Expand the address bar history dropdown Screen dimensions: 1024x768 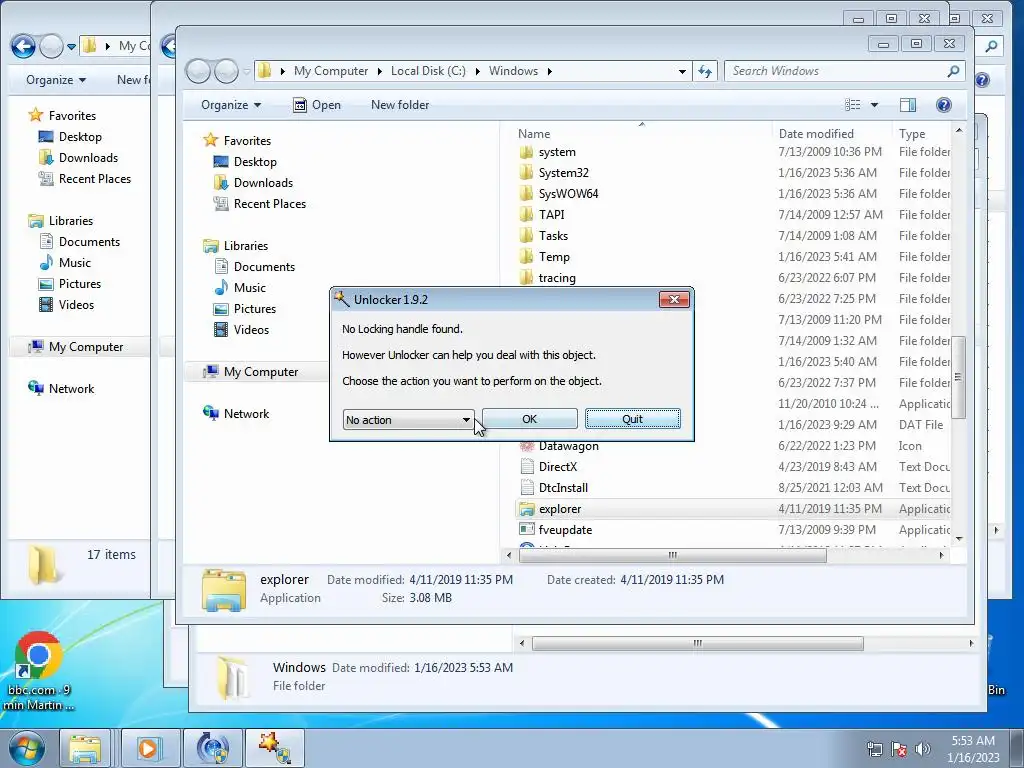coord(682,71)
